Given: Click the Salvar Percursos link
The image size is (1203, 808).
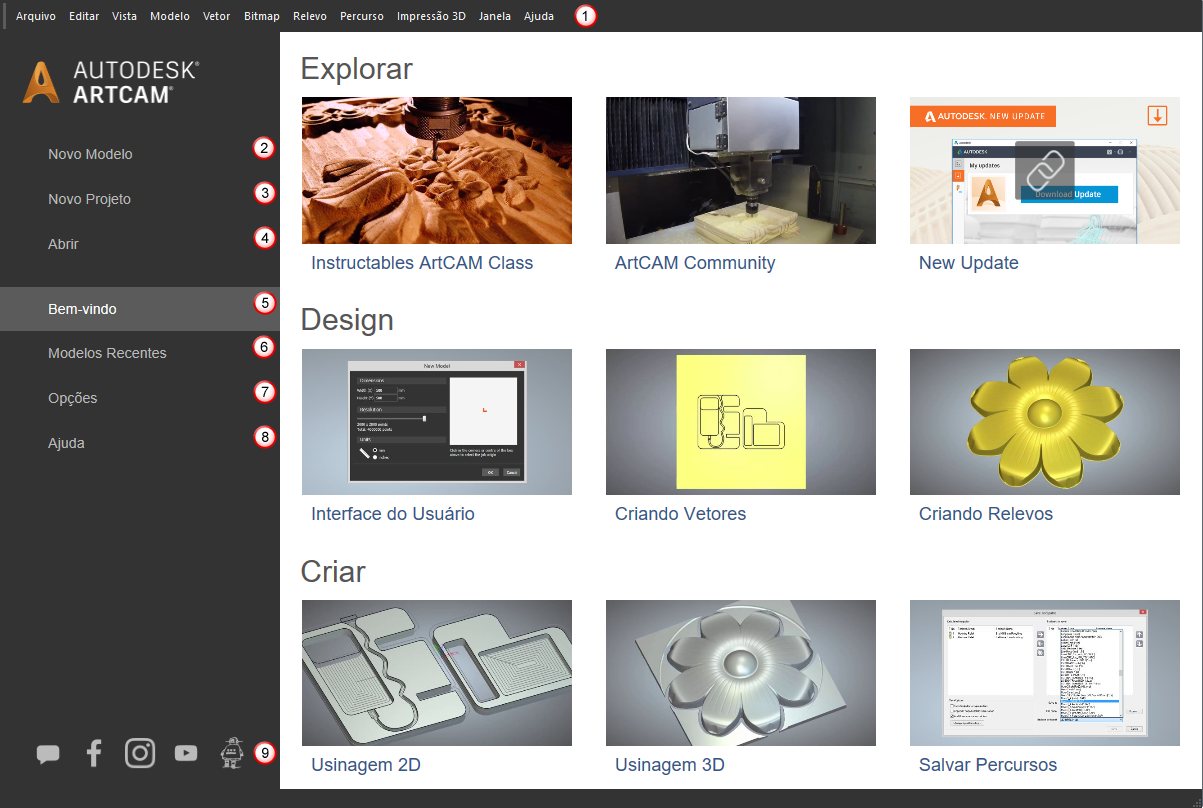Looking at the screenshot, I should pos(988,765).
